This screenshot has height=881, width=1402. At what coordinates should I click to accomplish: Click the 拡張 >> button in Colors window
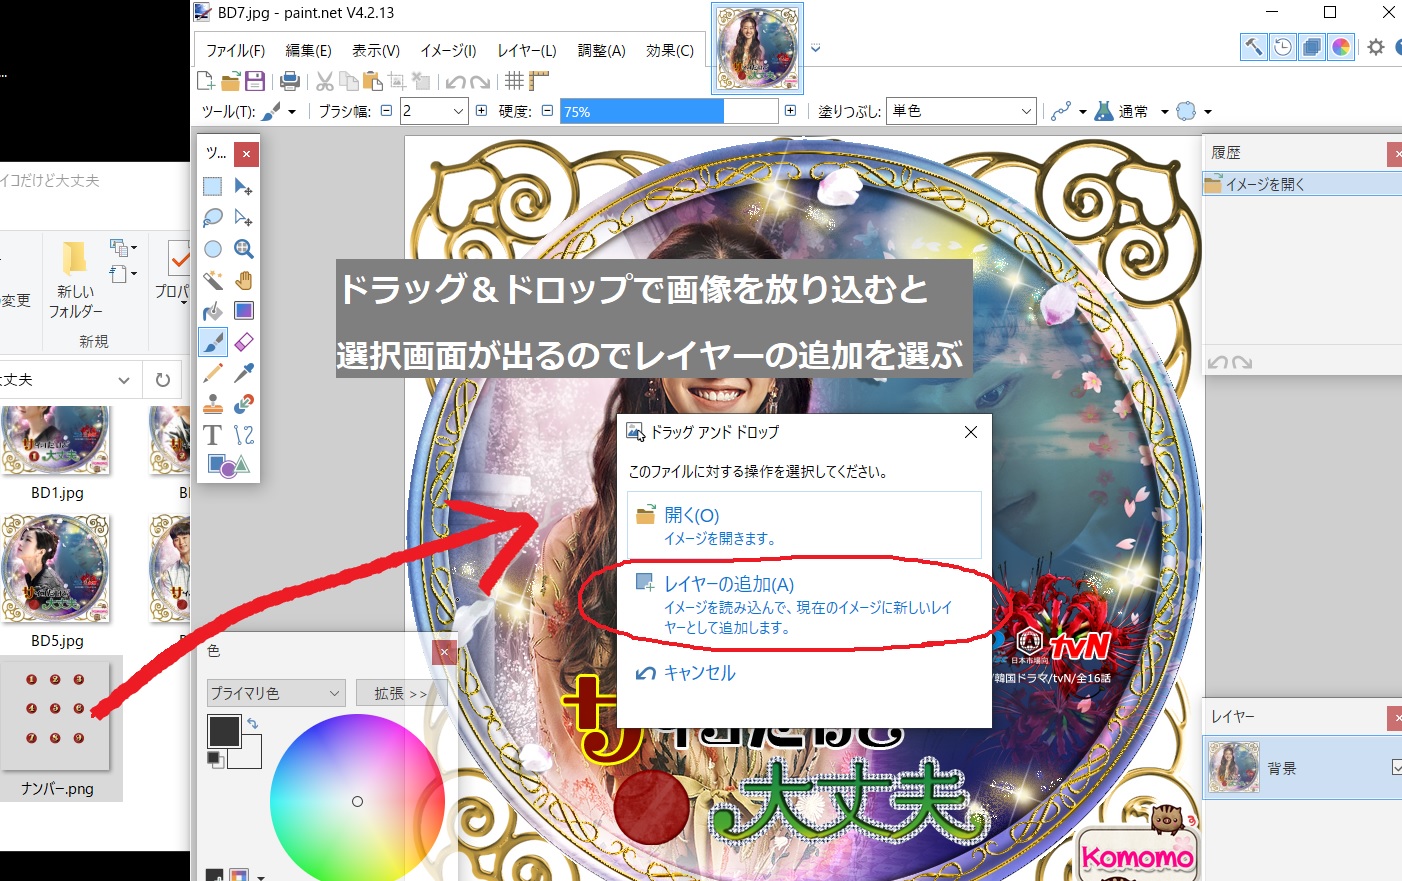[x=401, y=693]
